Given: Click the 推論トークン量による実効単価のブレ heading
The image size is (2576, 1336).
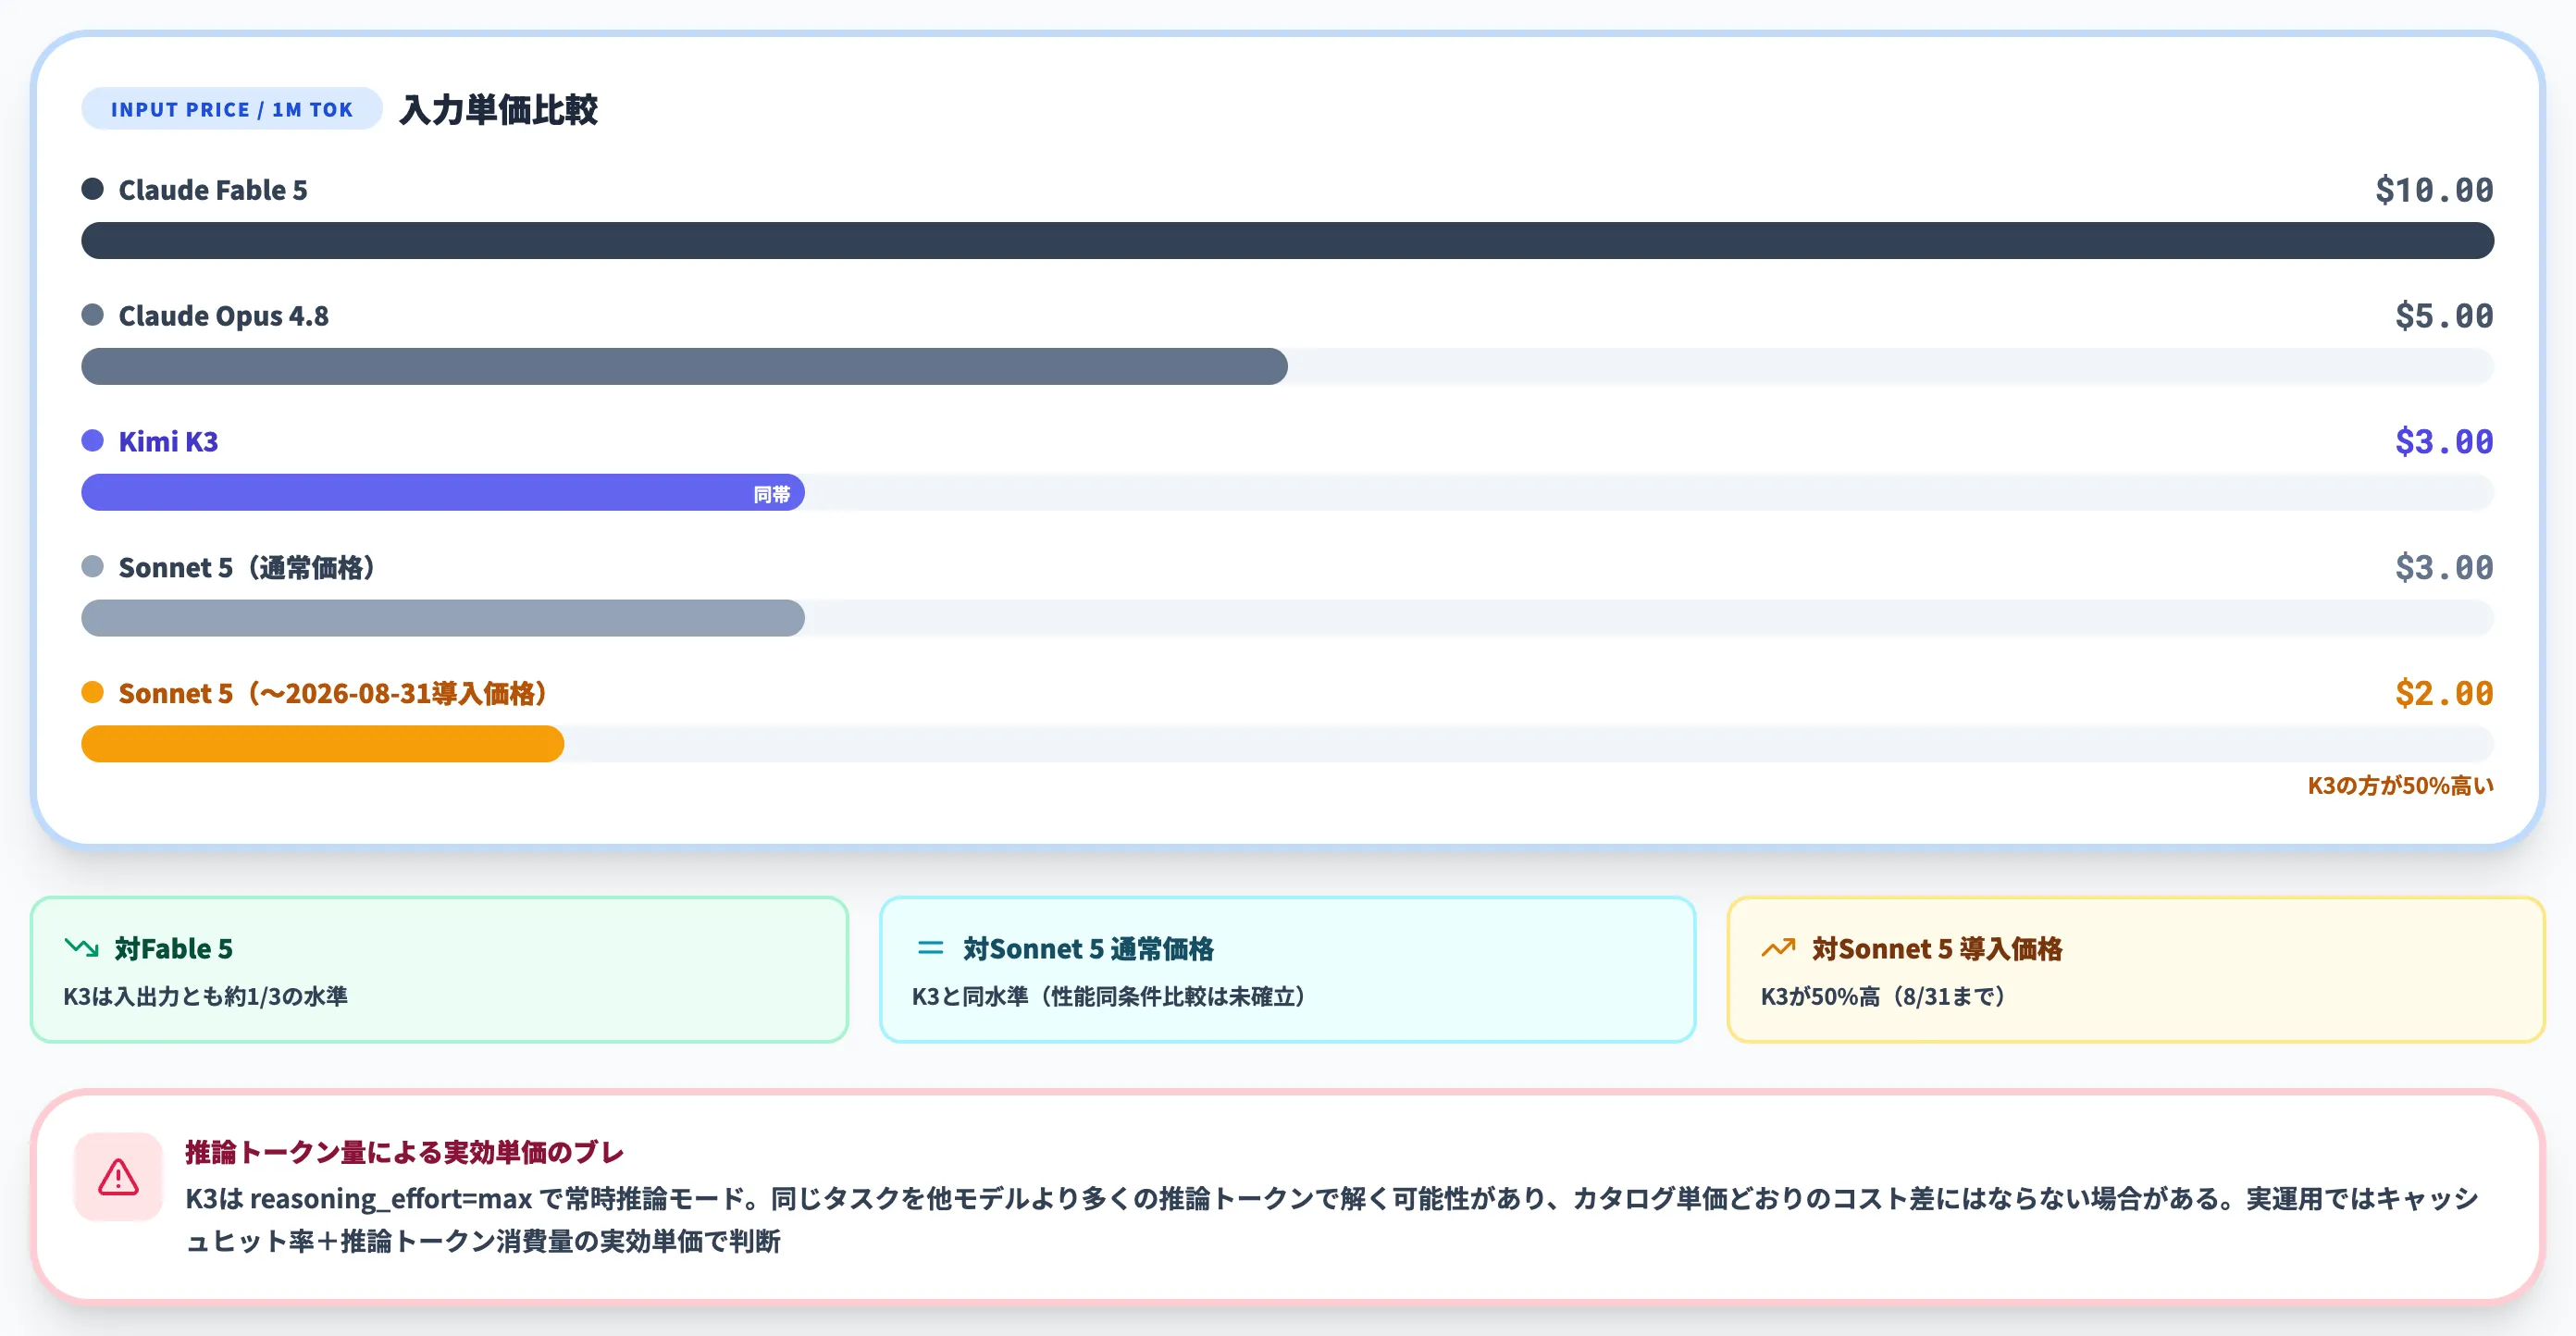Looking at the screenshot, I should [x=405, y=1152].
